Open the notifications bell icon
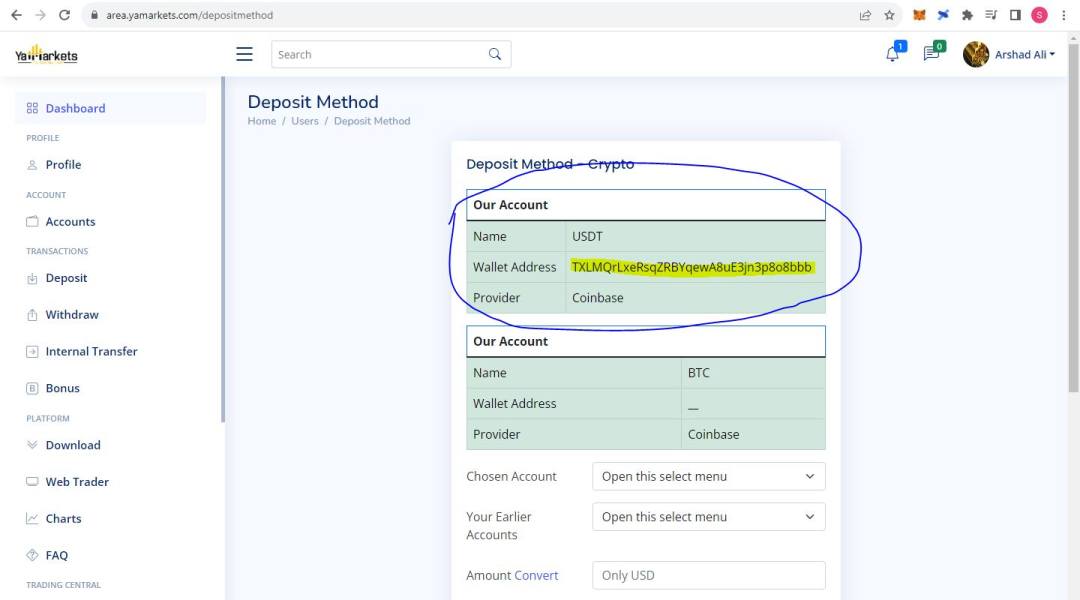The image size is (1080, 600). 892,54
